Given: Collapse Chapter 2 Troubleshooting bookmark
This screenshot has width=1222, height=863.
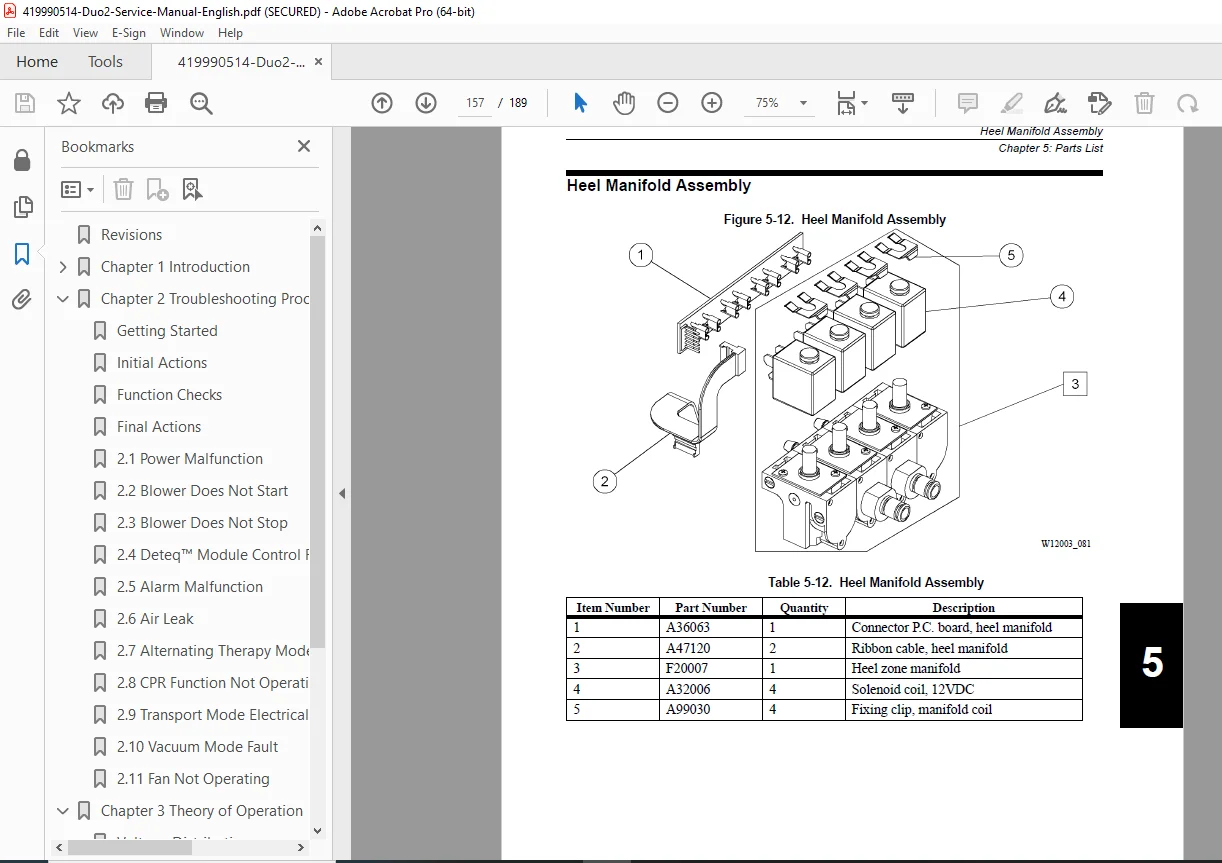Looking at the screenshot, I should pos(63,299).
